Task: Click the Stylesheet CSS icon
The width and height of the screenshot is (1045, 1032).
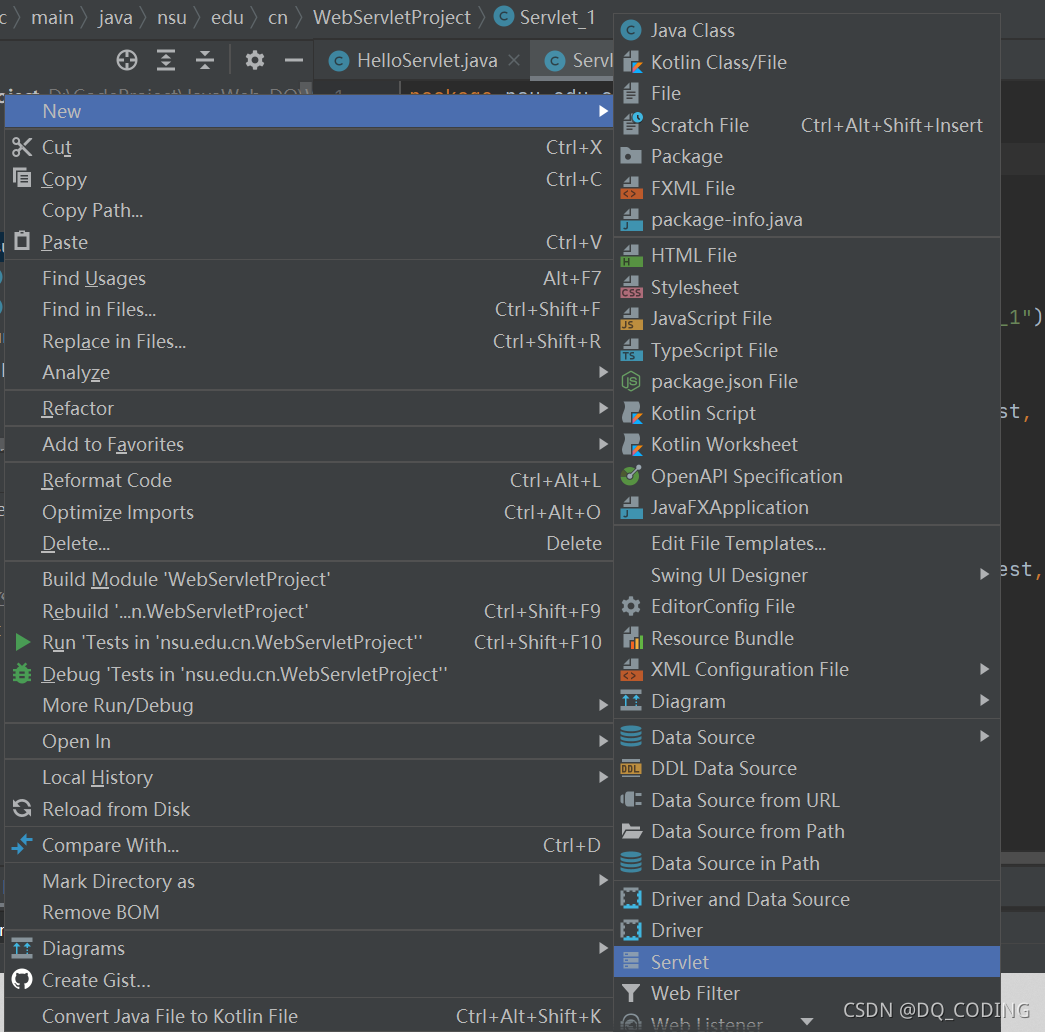Action: 631,287
